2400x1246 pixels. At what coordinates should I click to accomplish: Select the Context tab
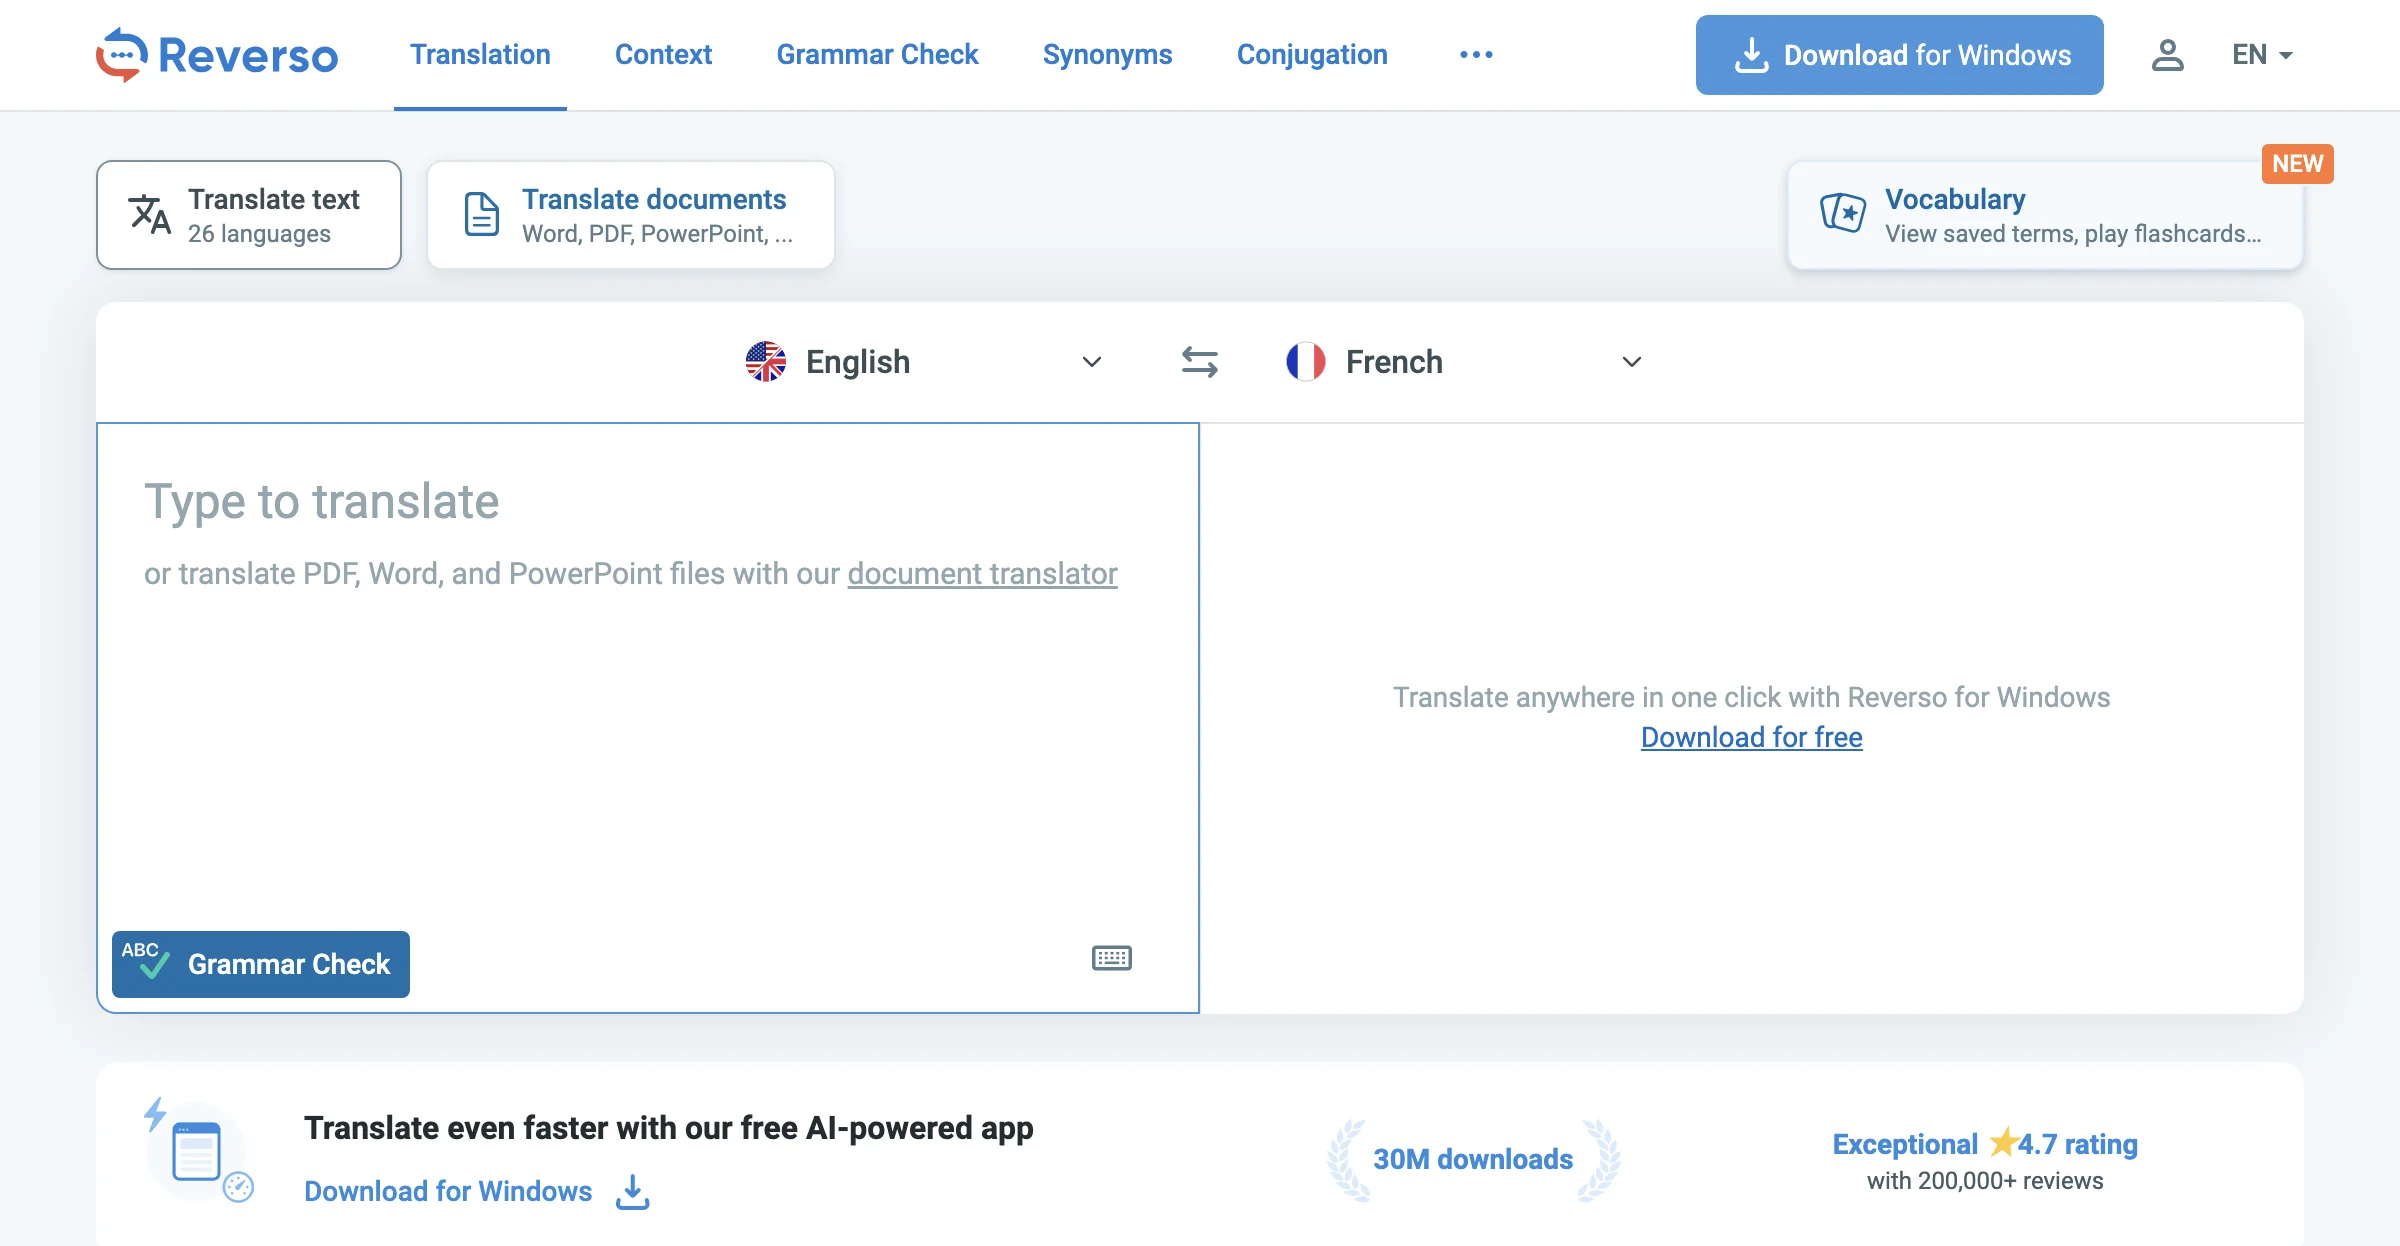[x=663, y=54]
